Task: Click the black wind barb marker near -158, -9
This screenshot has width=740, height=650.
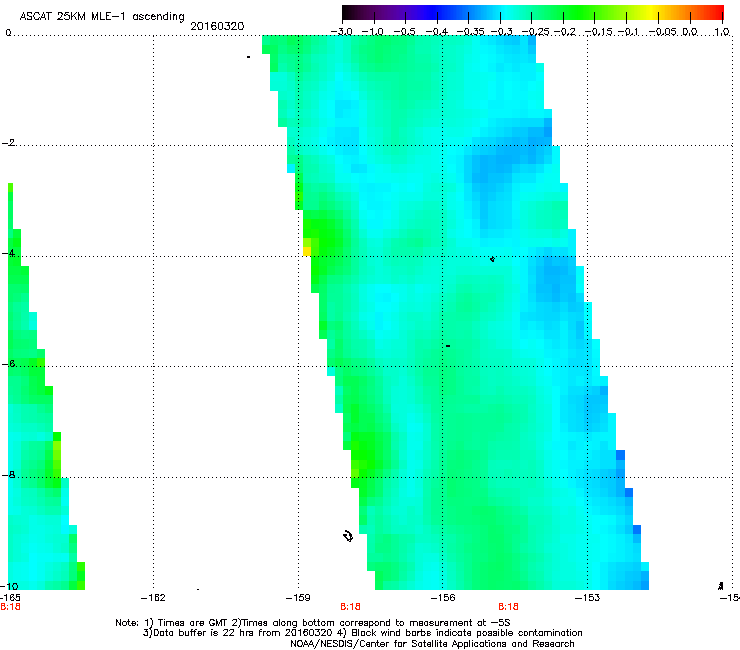Action: click(348, 536)
